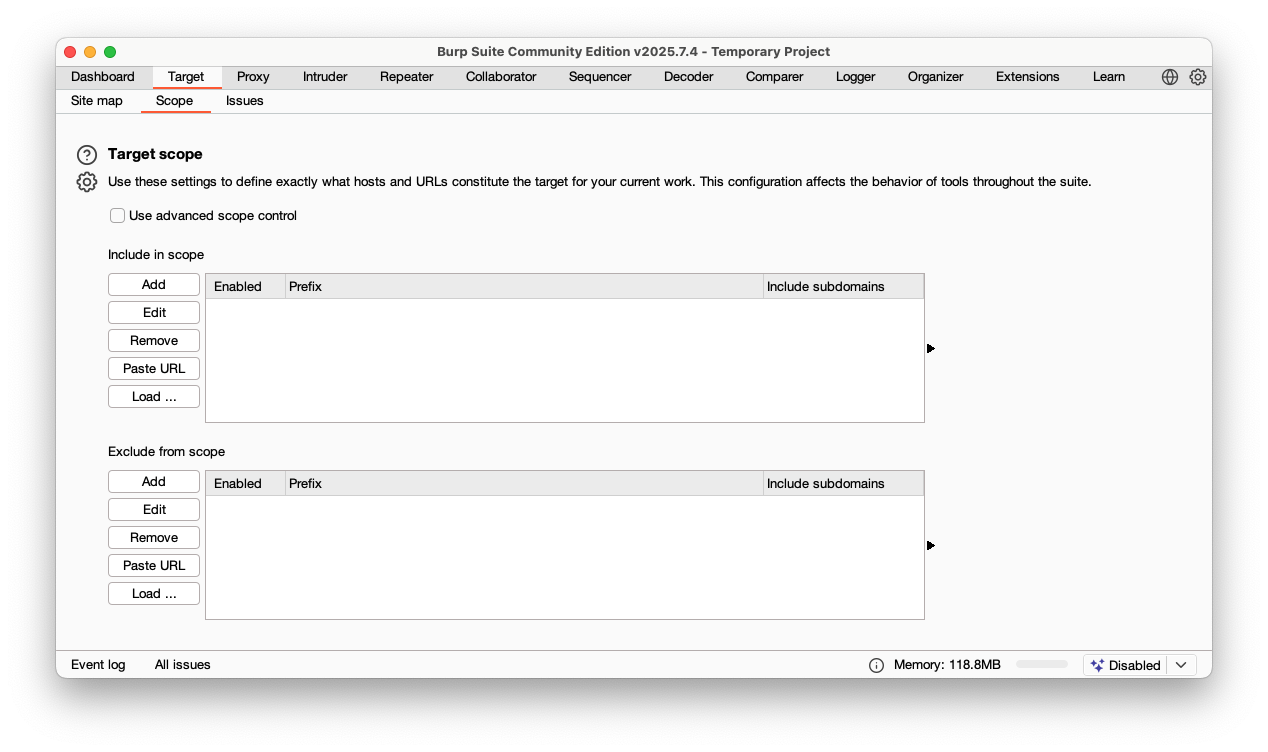Viewport: 1268px width, 752px height.
Task: Click Enabled column header in Include table
Action: [246, 287]
